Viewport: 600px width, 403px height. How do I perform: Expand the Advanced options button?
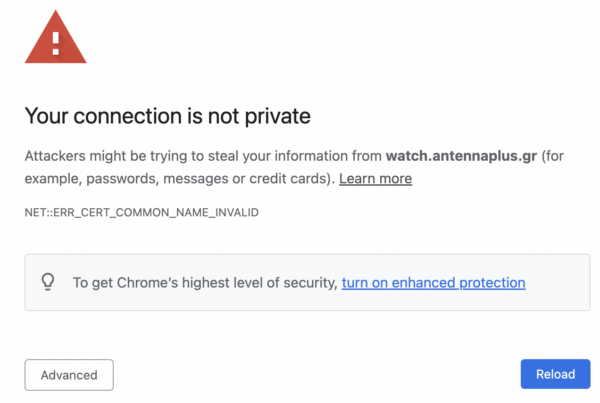pos(69,375)
